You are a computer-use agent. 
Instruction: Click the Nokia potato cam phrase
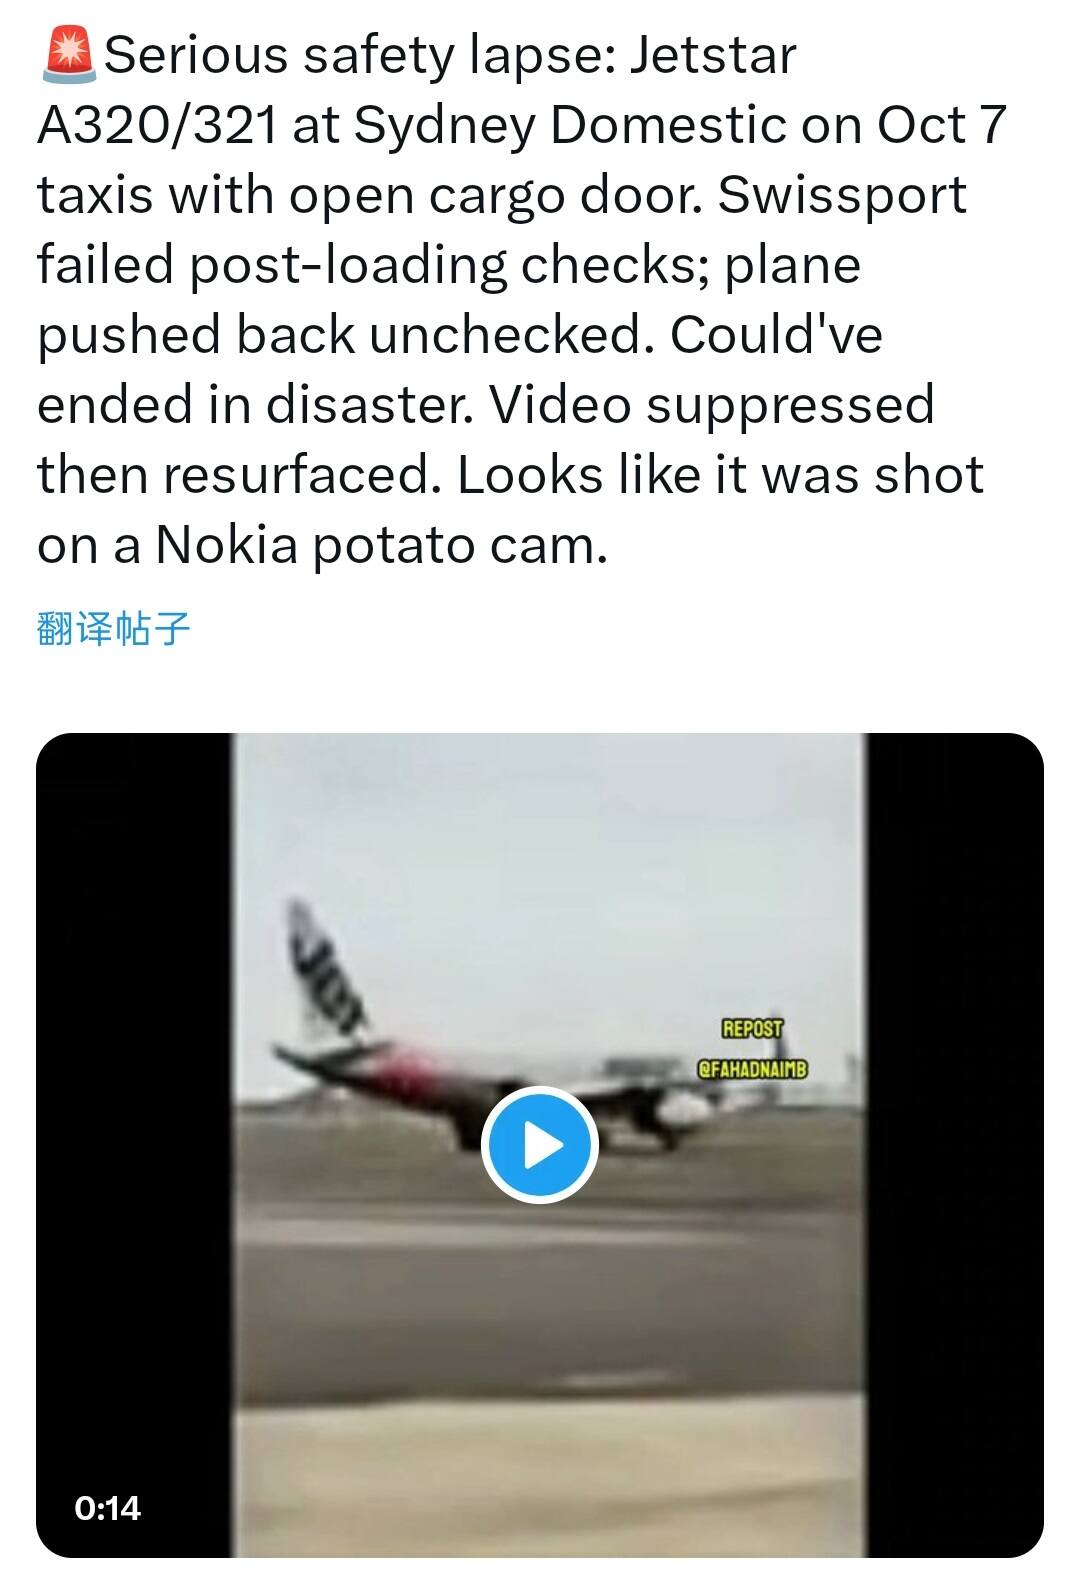pos(381,546)
